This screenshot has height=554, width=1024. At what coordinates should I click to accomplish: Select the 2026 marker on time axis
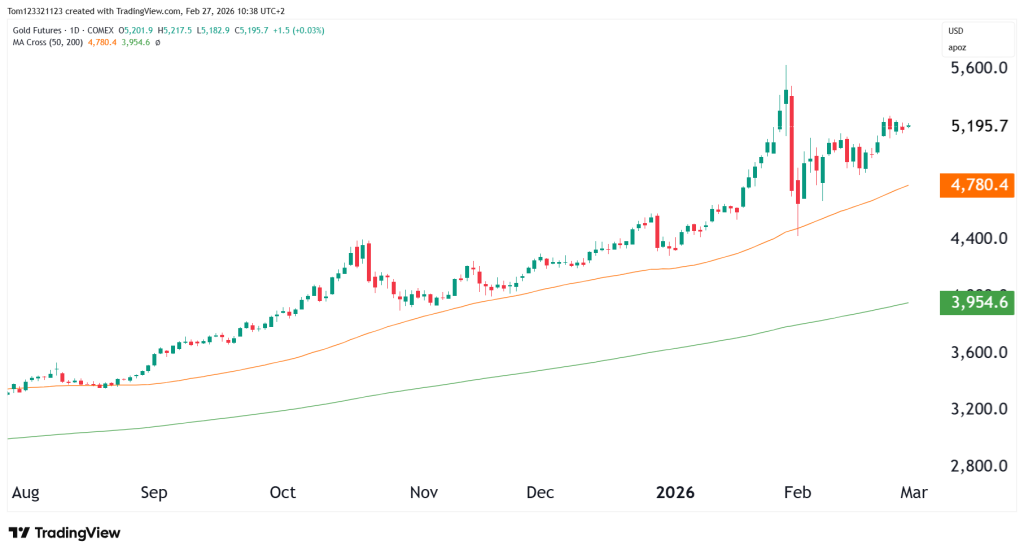click(676, 493)
